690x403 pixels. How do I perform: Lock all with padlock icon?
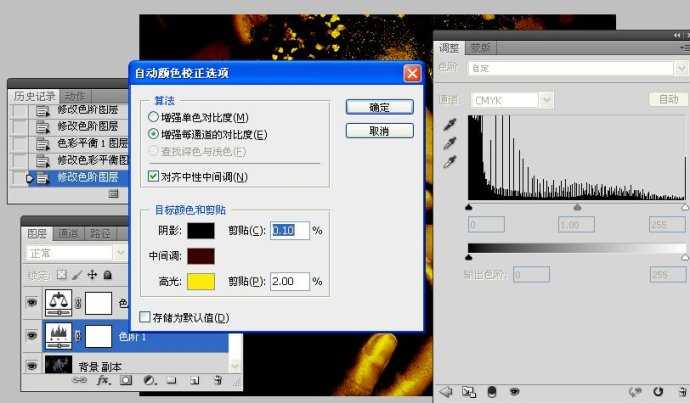pos(107,275)
